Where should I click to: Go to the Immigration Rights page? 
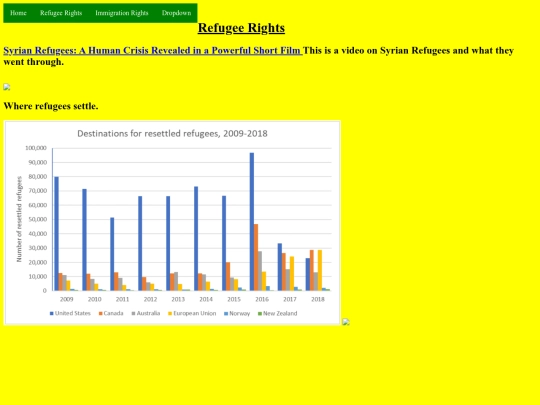(122, 13)
